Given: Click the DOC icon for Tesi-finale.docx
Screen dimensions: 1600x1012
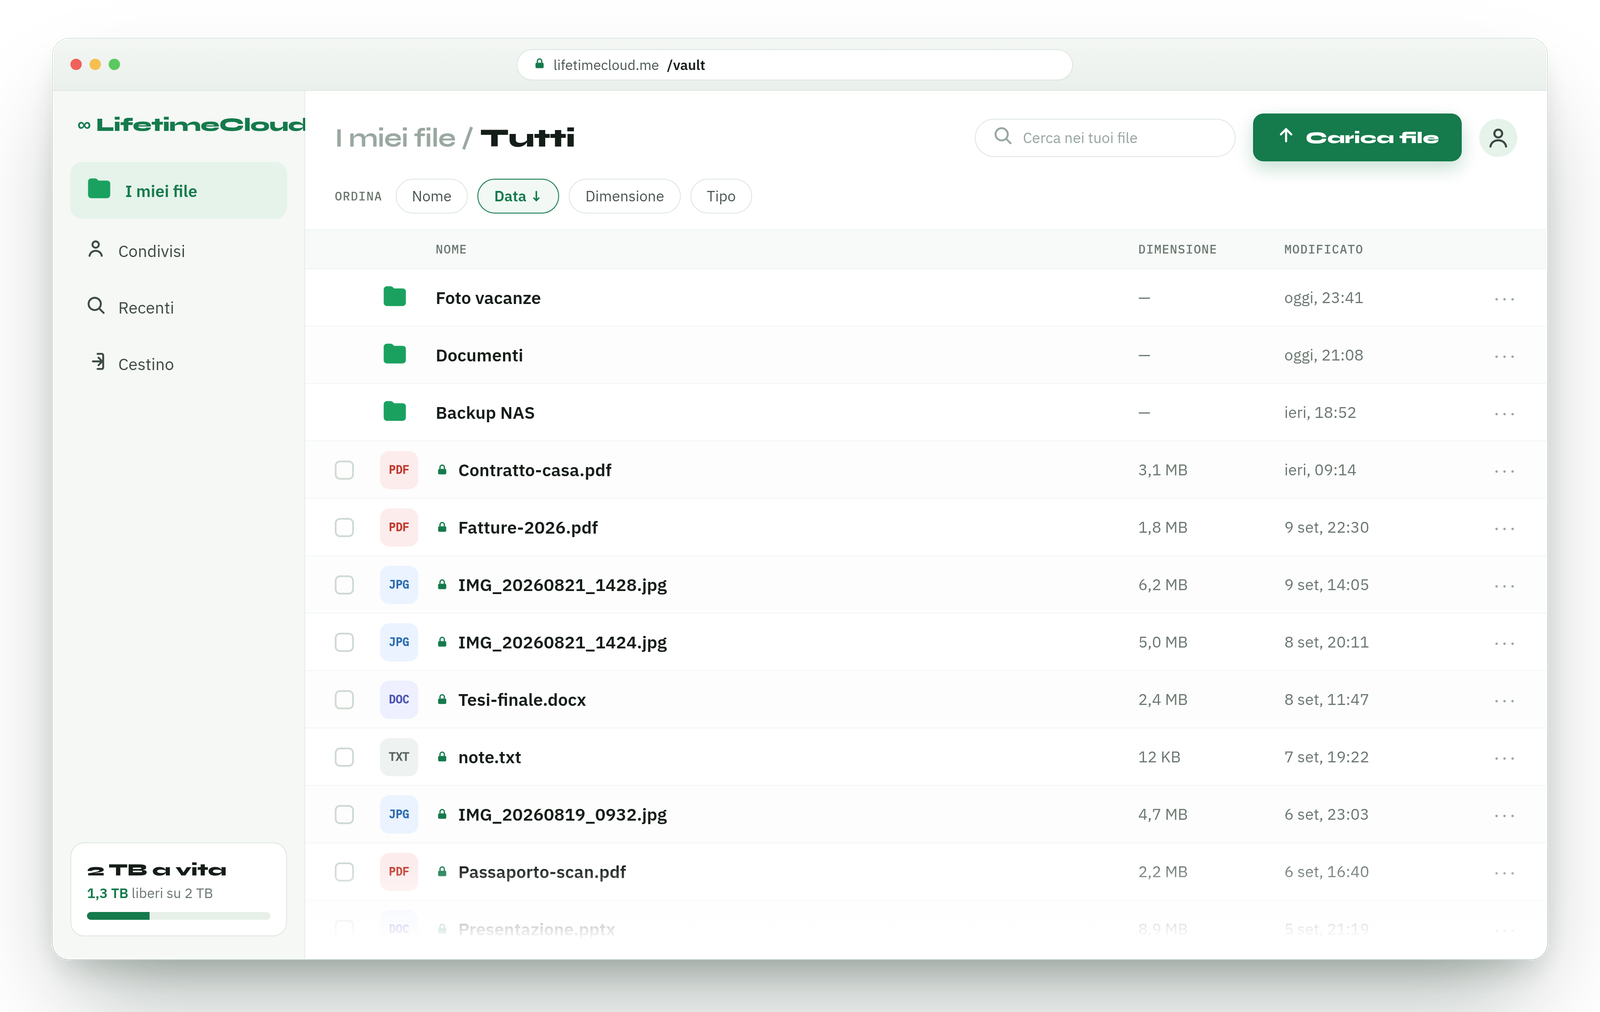Looking at the screenshot, I should pos(399,700).
